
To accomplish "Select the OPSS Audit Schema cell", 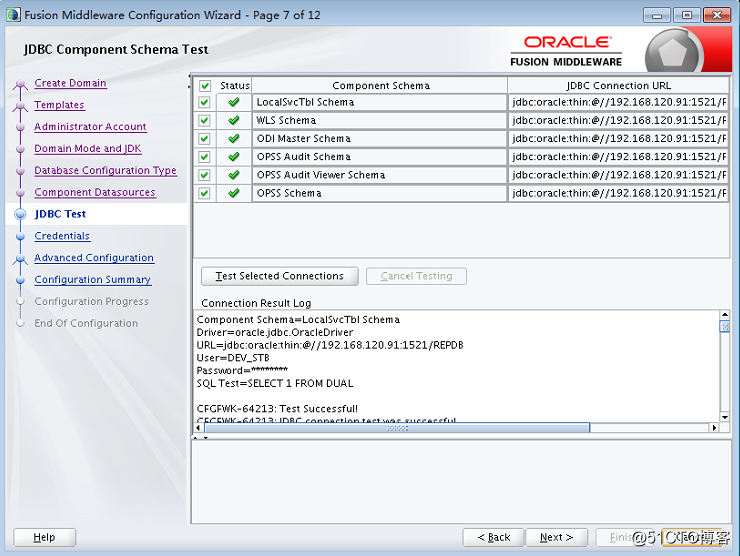I will click(379, 157).
